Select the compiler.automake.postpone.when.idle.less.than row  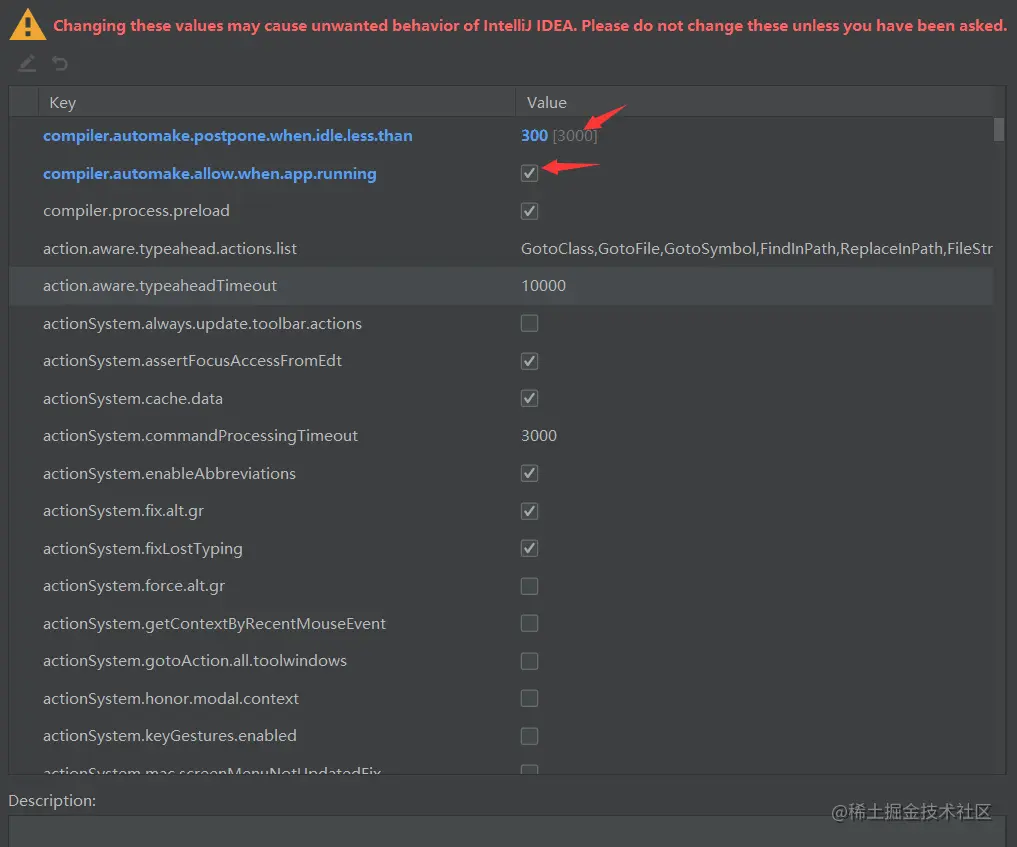227,136
